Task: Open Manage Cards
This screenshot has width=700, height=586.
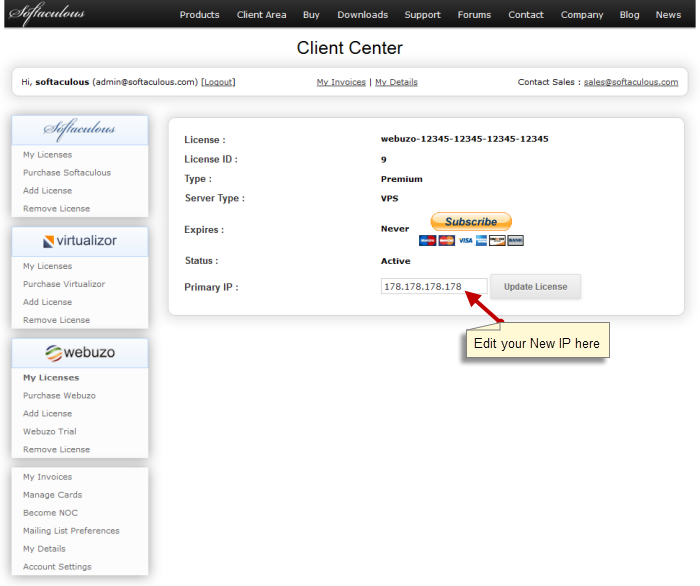Action: 52,495
